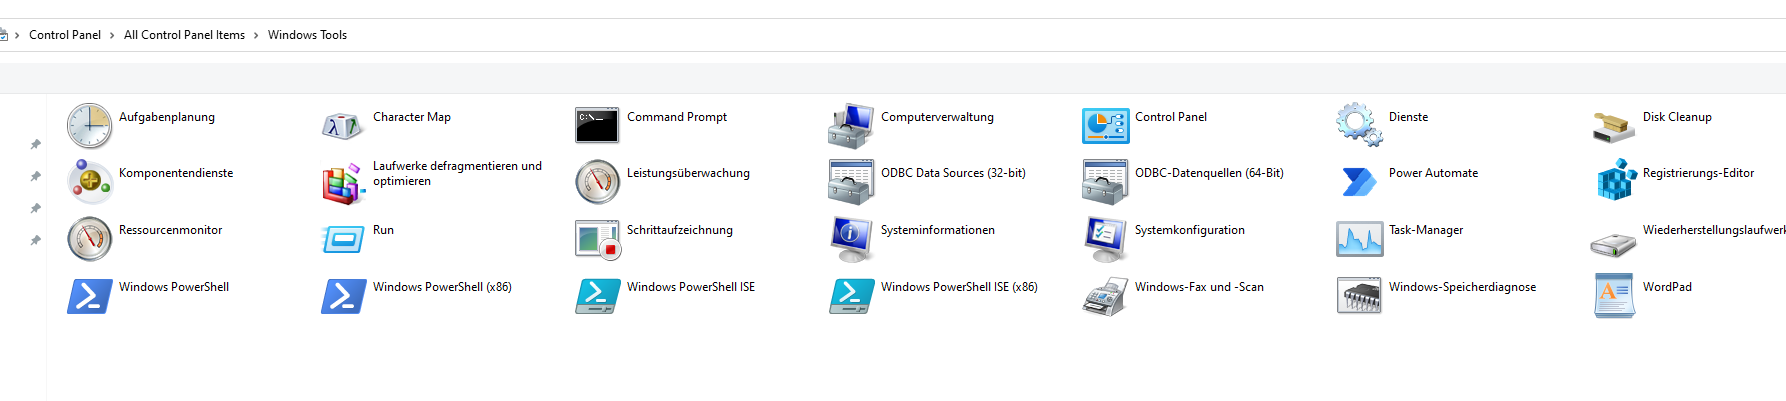Launch the Task-Manager icon
1786x401 pixels.
1360,239
